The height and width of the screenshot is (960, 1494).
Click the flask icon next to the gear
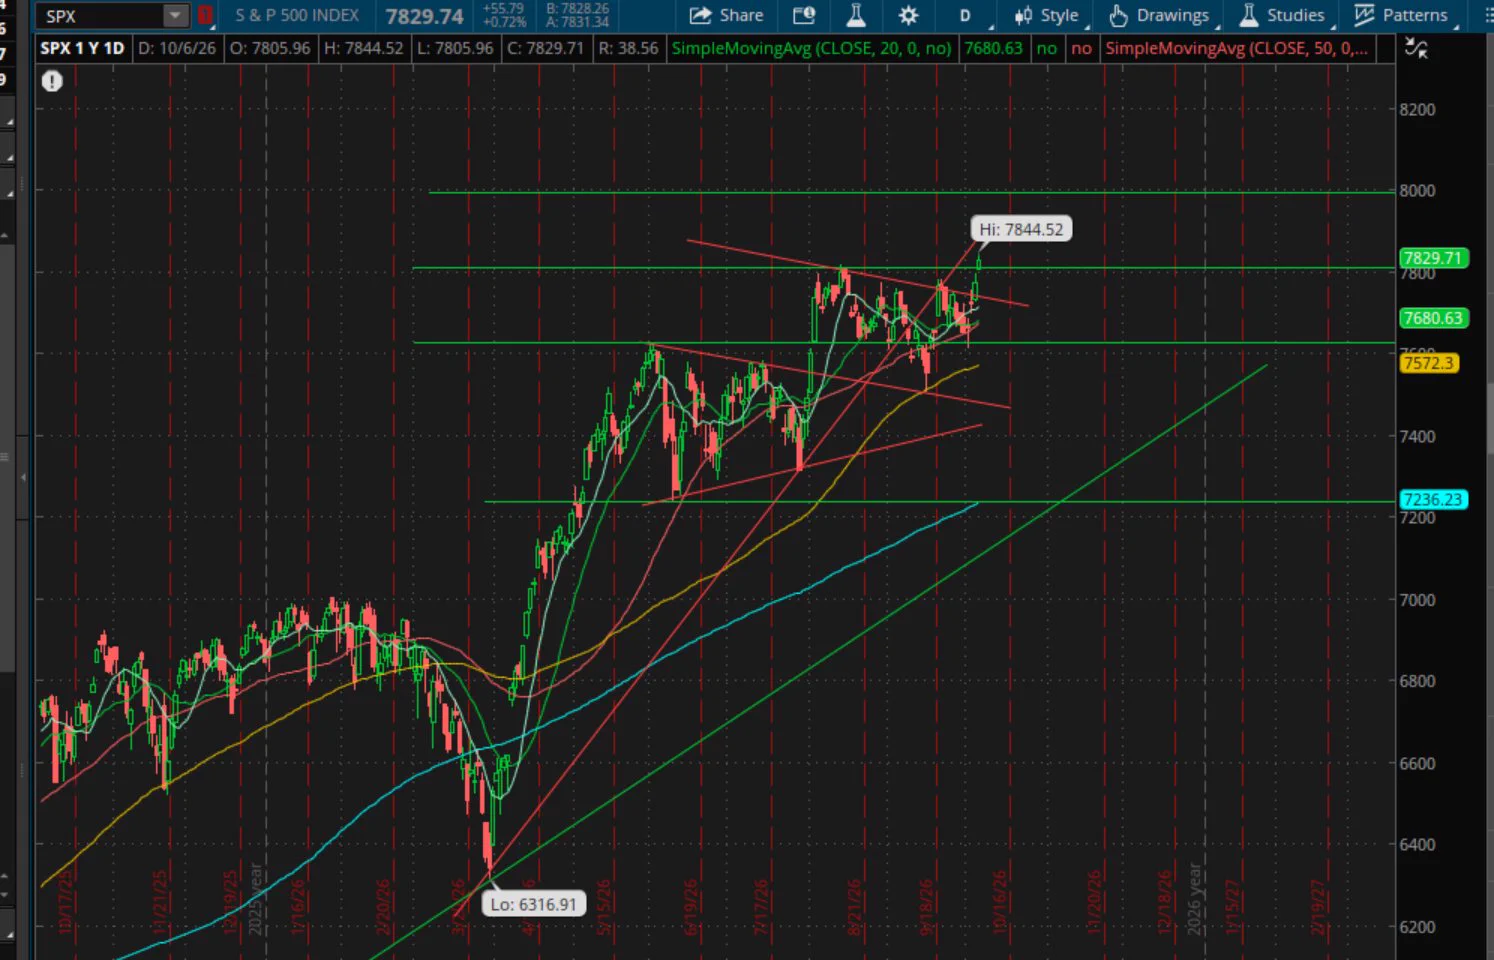(856, 15)
